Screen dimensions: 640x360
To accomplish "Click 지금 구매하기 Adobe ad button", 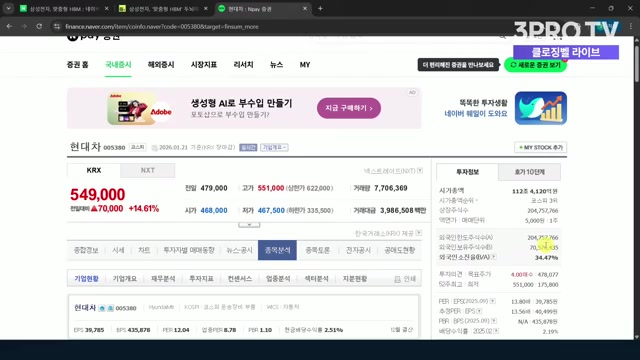I will click(349, 108).
